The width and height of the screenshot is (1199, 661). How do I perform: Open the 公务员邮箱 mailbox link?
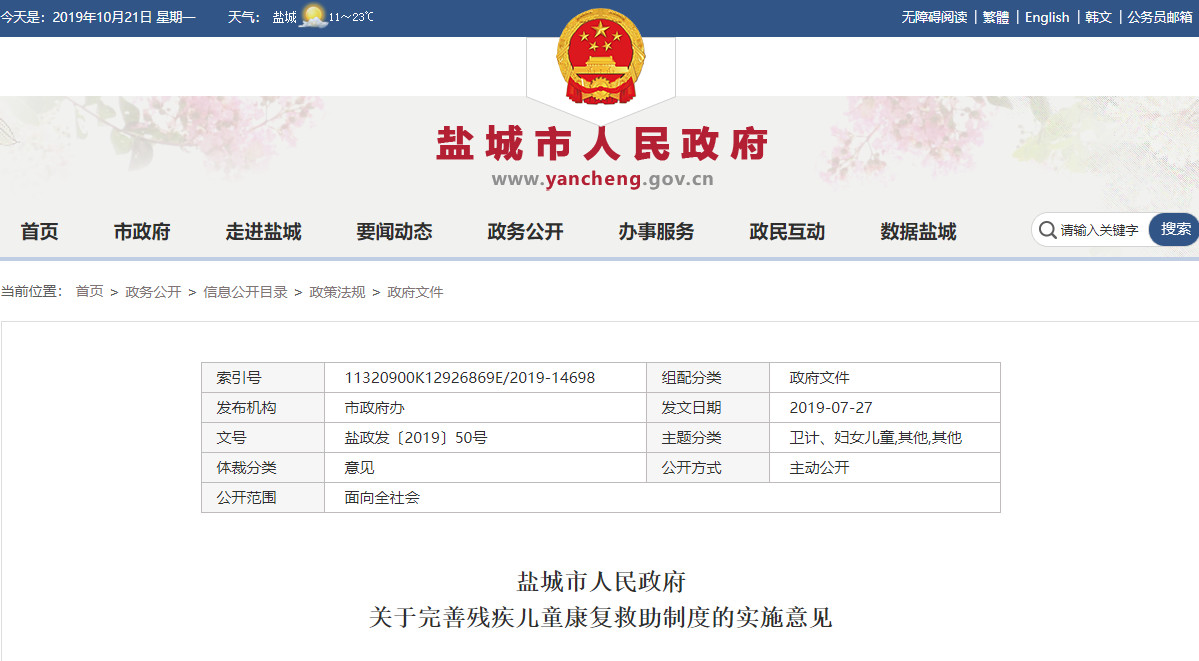click(x=1160, y=17)
